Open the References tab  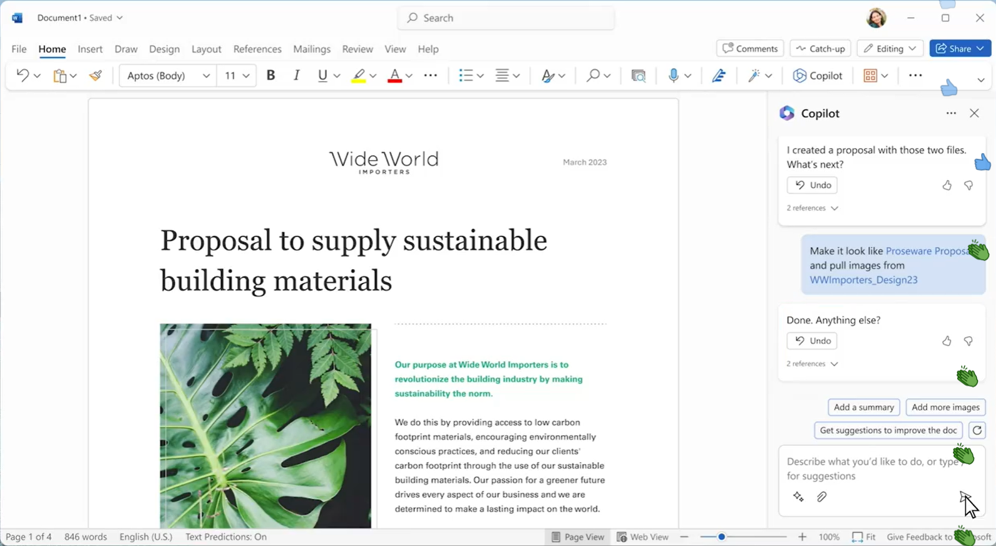257,49
